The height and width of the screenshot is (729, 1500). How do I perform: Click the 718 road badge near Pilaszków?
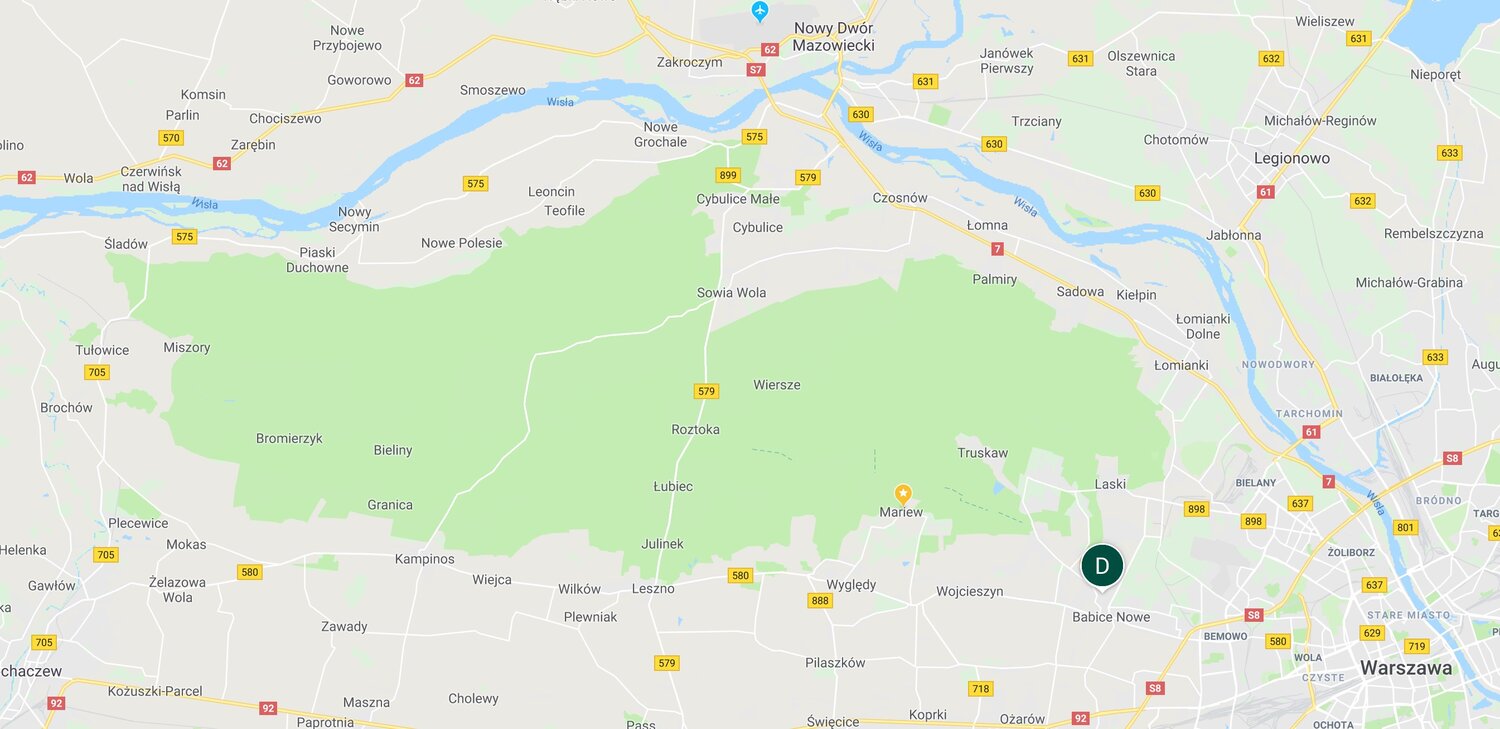click(981, 688)
